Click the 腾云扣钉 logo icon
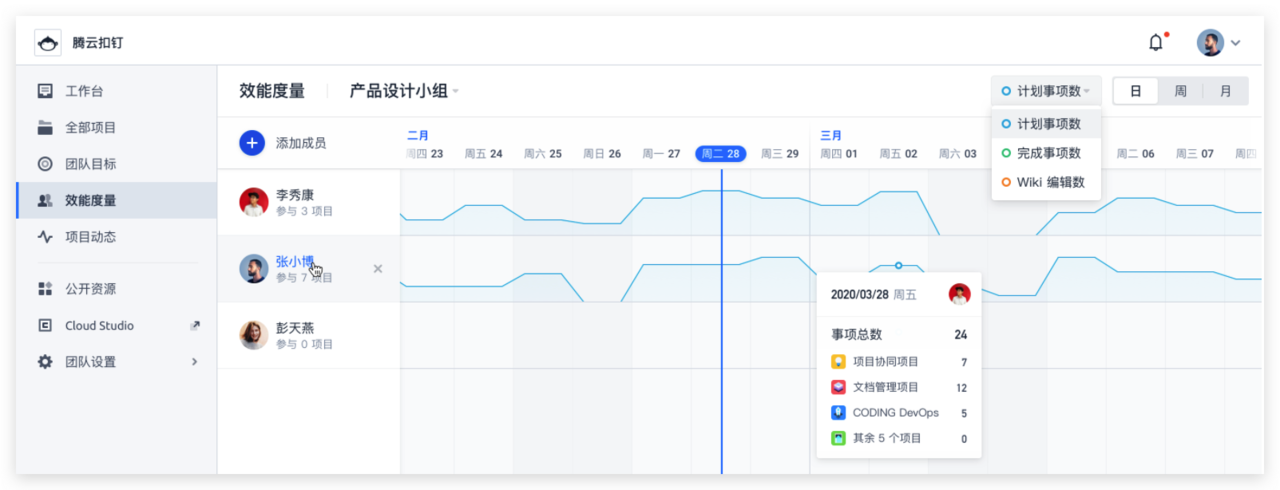This screenshot has width=1280, height=490. pyautogui.click(x=48, y=43)
